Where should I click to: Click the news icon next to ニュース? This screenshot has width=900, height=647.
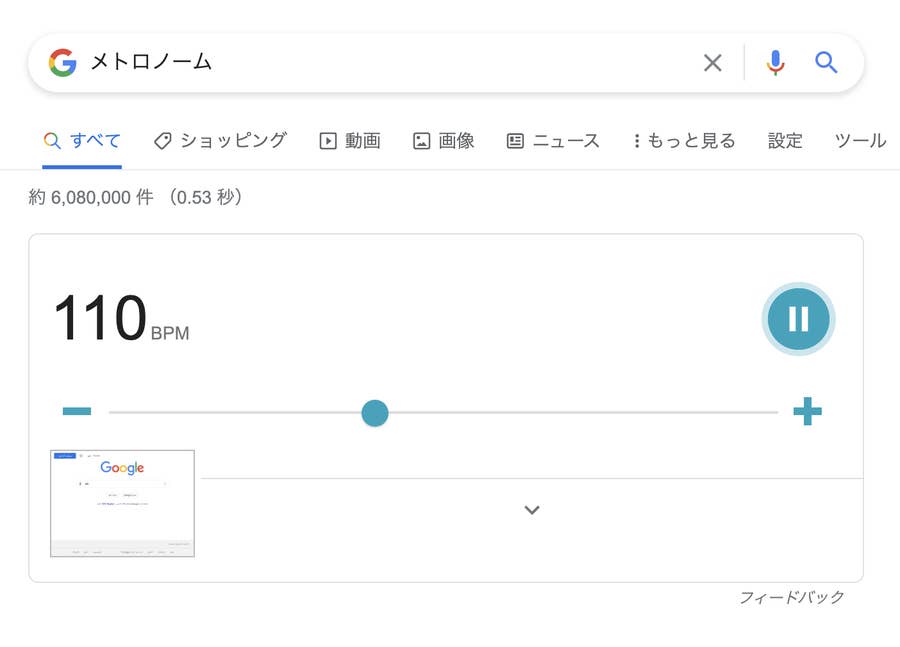click(x=515, y=141)
